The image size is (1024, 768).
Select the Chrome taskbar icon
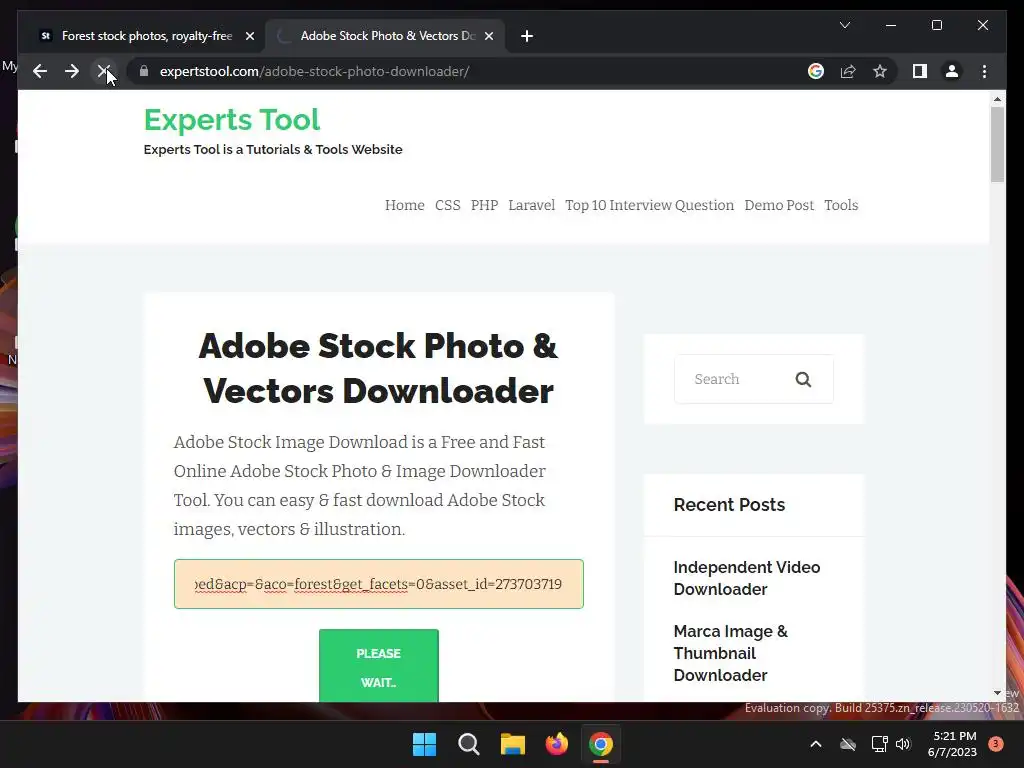point(601,744)
